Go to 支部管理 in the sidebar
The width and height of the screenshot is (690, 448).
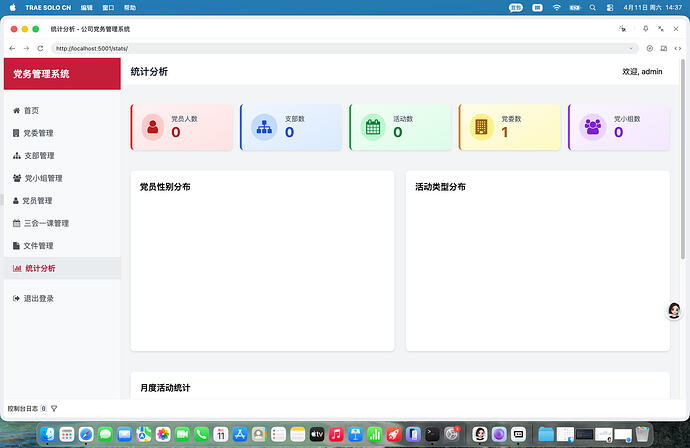[62, 155]
